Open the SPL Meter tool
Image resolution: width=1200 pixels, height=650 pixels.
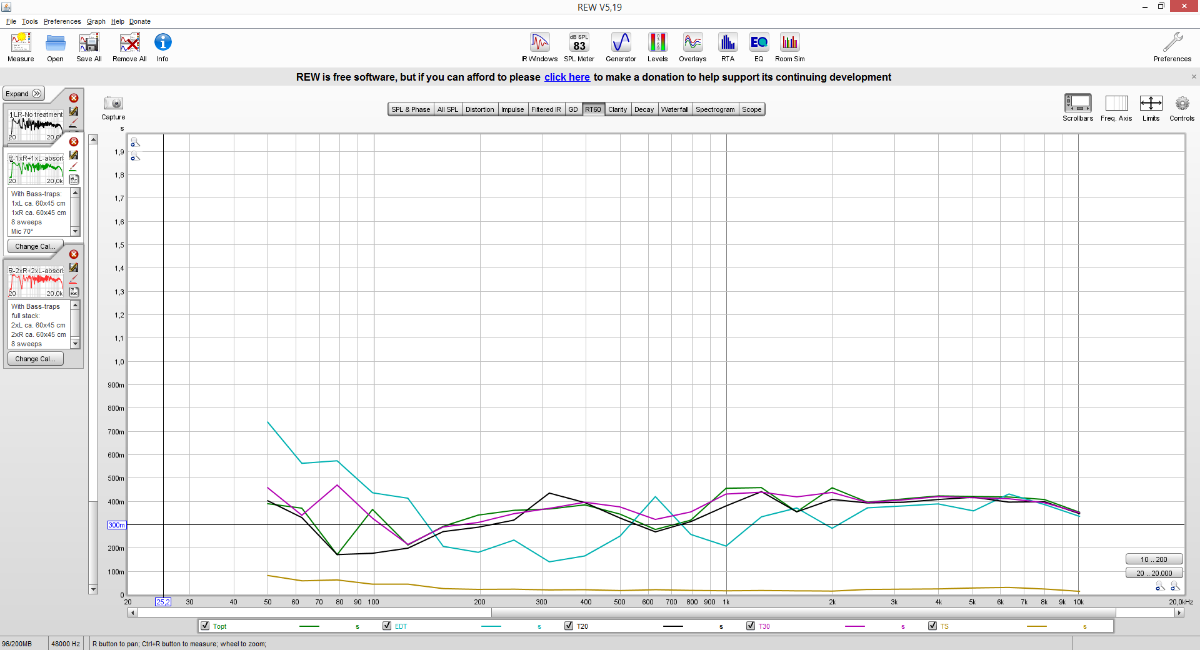pos(579,45)
